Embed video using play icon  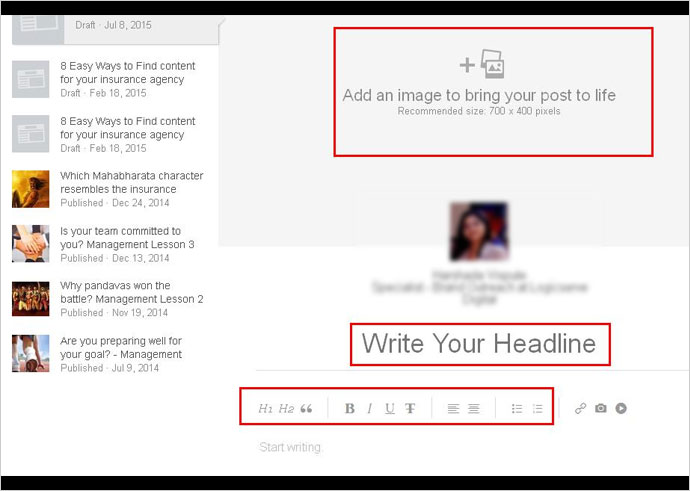click(621, 409)
